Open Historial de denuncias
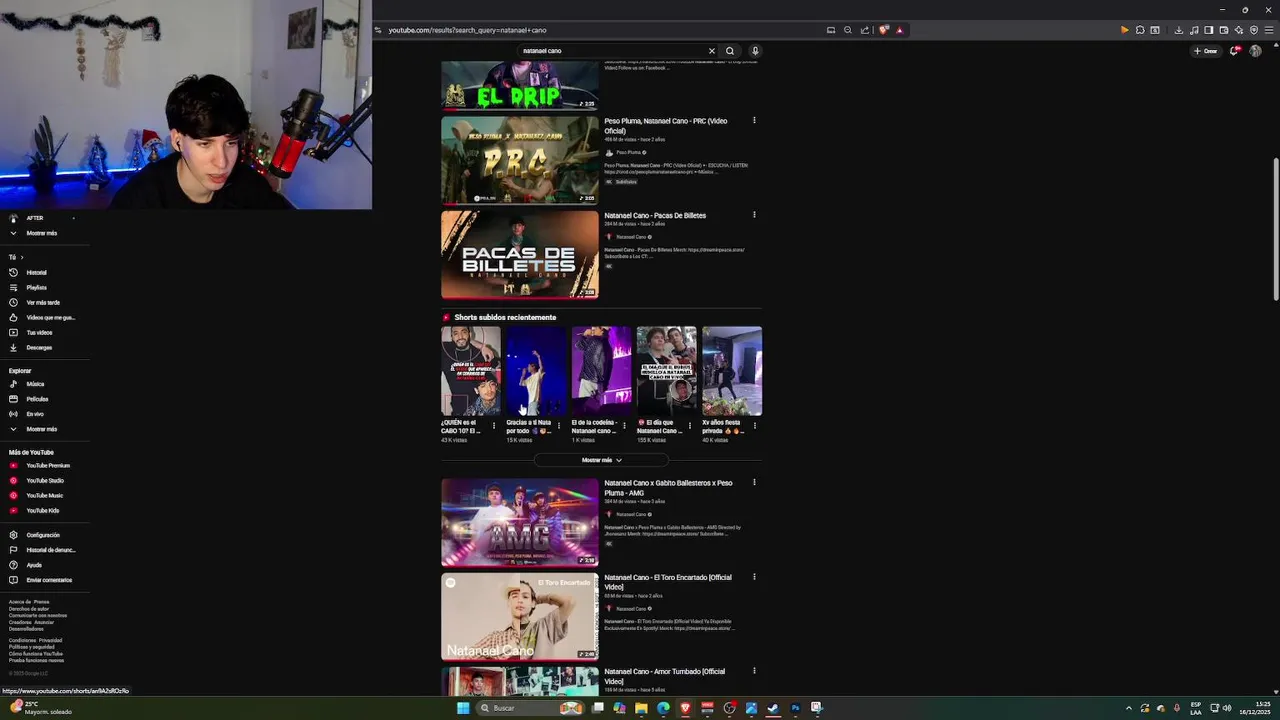Viewport: 1280px width, 720px height. click(50, 550)
